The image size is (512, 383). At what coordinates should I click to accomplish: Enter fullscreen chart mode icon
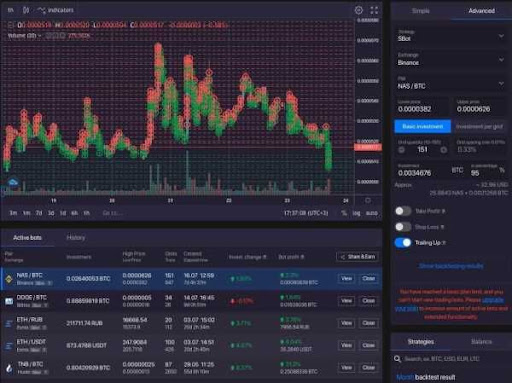tap(374, 10)
